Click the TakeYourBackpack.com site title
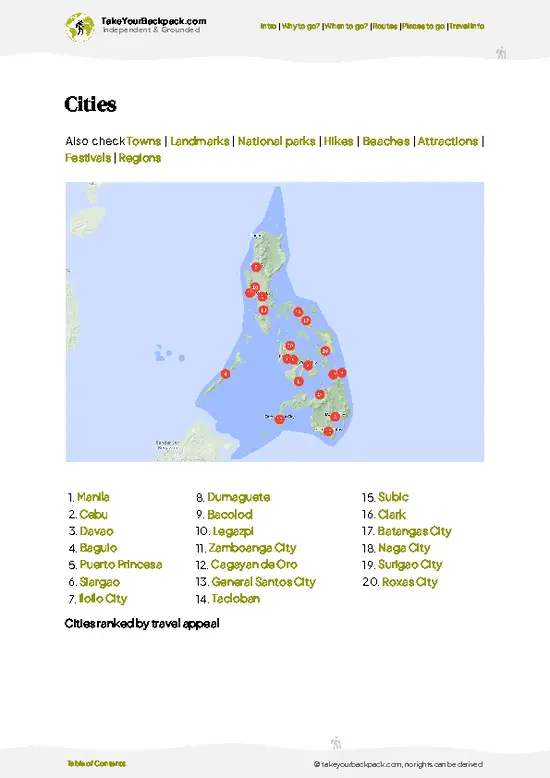Screen dimensions: 550x778 153,21
